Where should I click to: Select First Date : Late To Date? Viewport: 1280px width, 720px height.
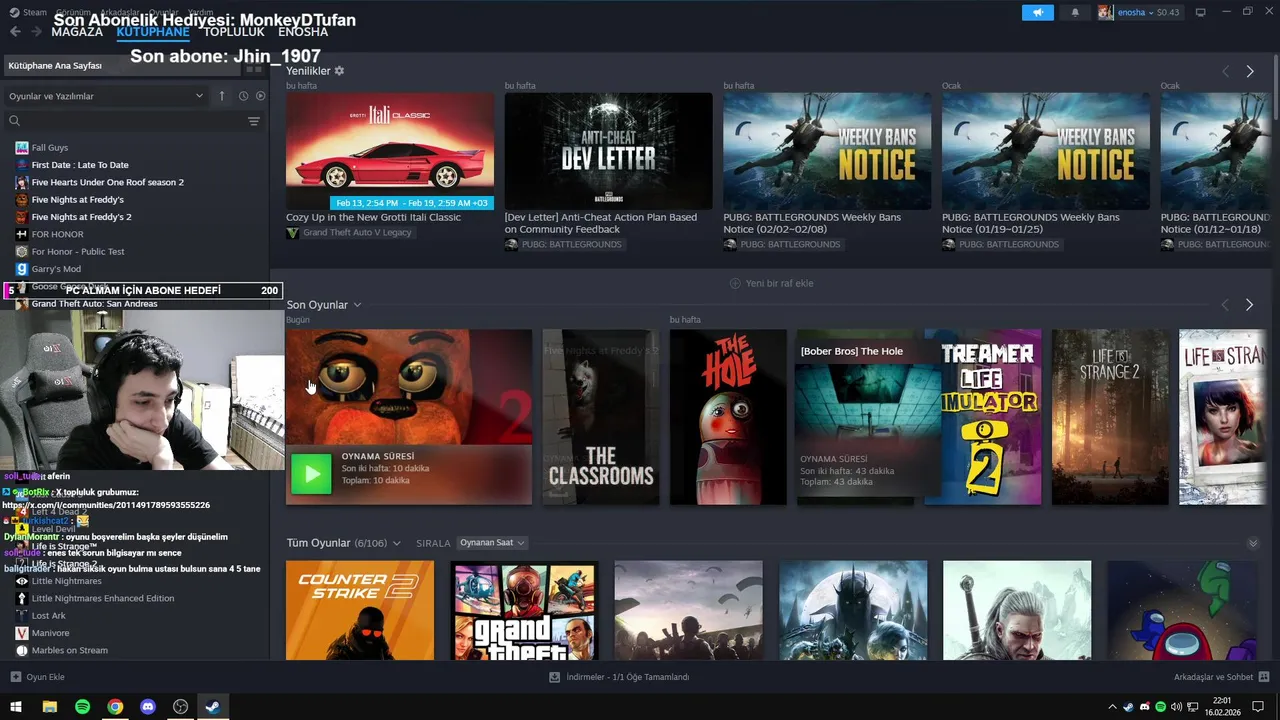tap(80, 165)
